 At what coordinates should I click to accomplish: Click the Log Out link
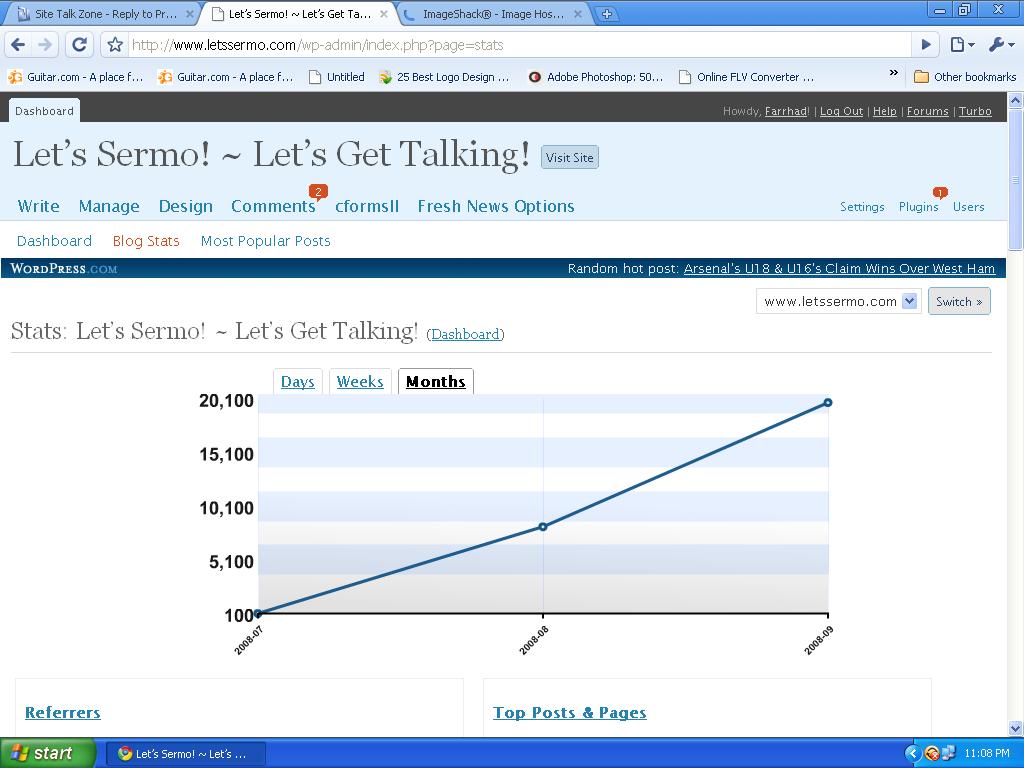click(841, 111)
